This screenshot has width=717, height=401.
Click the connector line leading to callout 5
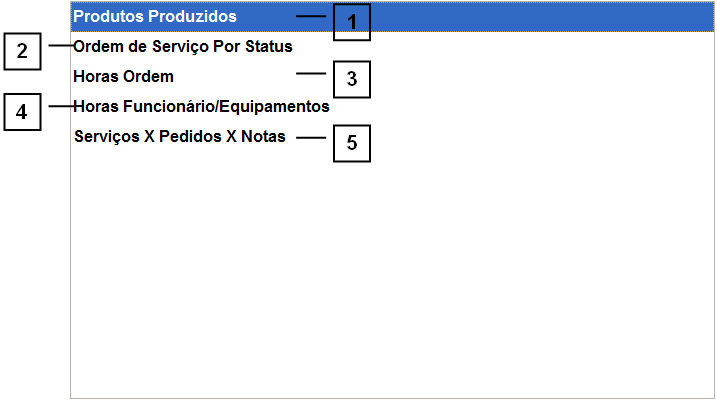[x=311, y=138]
